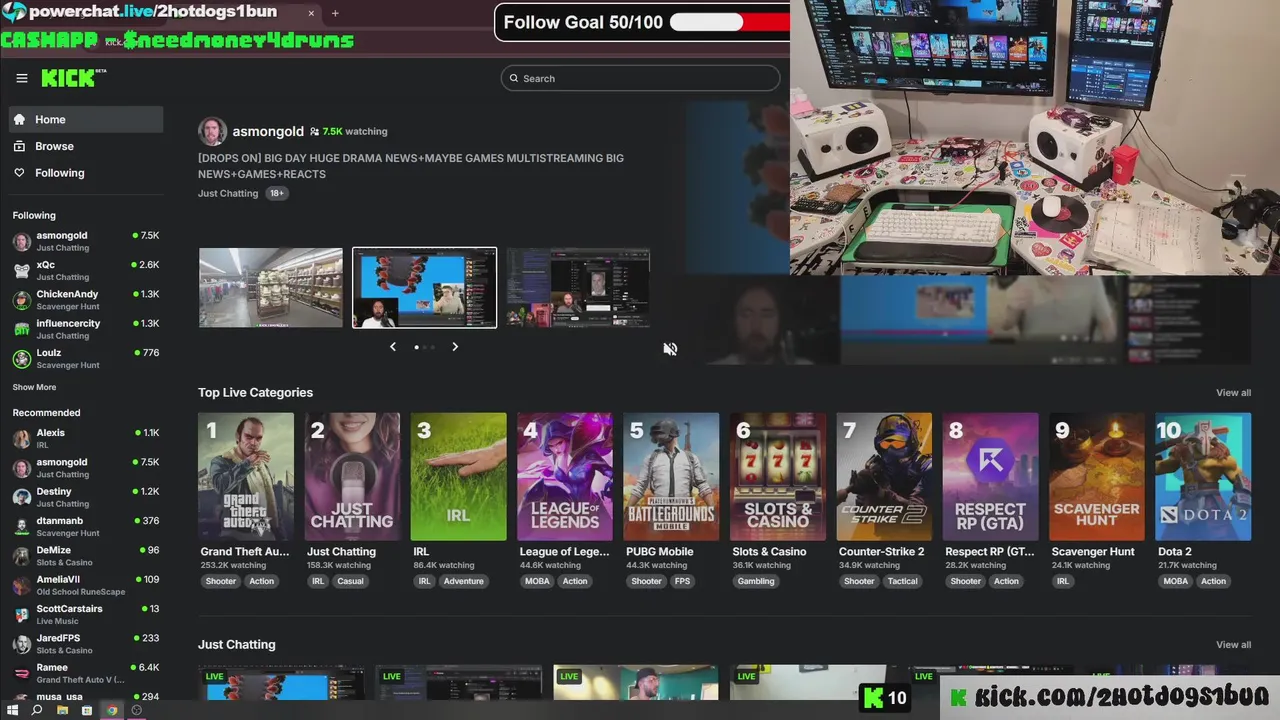Click FPS tag under PUBG Mobile
The image size is (1280, 720).
coord(682,581)
